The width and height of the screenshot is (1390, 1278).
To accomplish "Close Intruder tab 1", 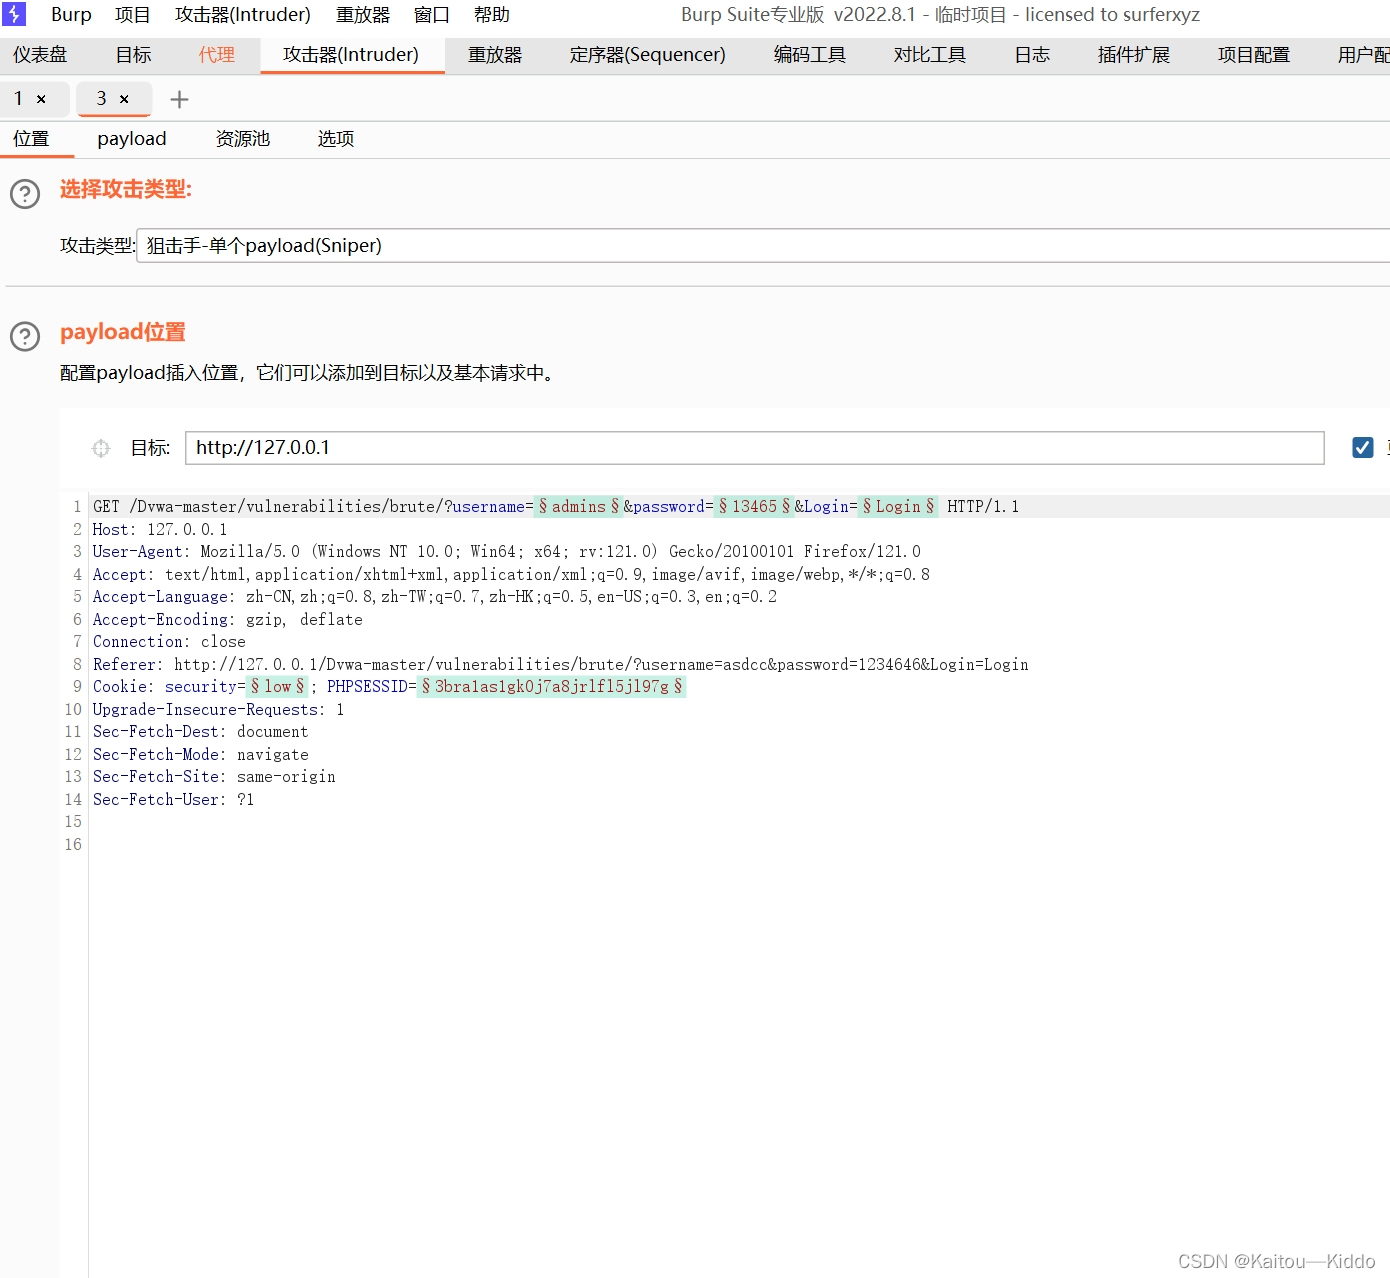I will 41,99.
